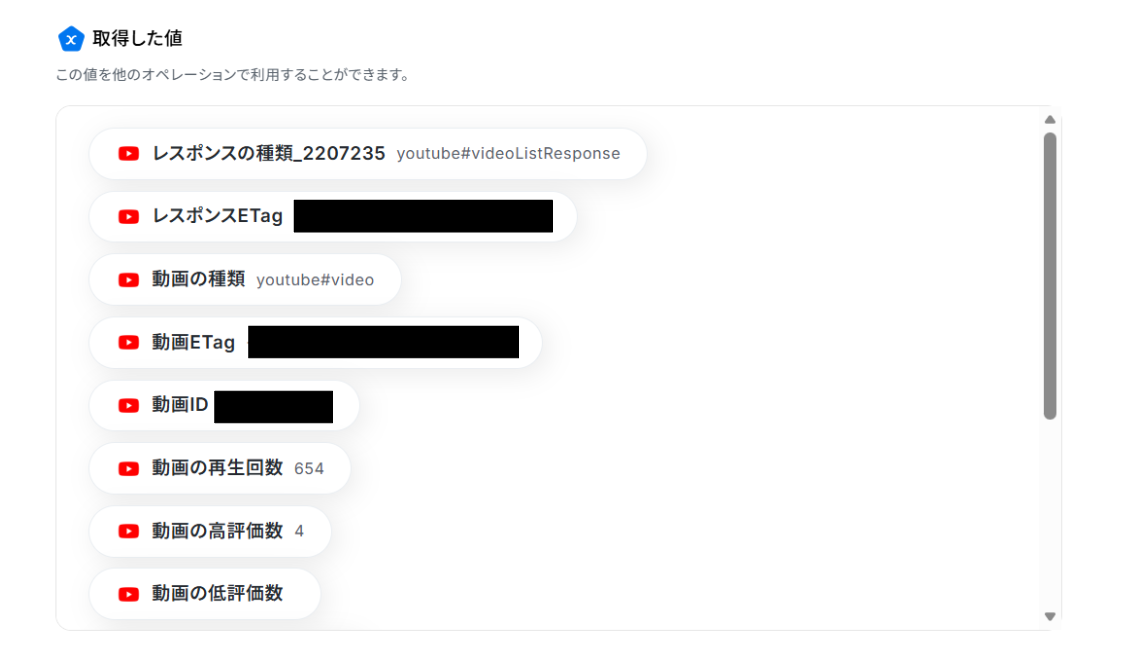The image size is (1133, 656).
Task: Click YouTube icon in レスポンスの種類_2207235 chip
Action: pos(129,154)
